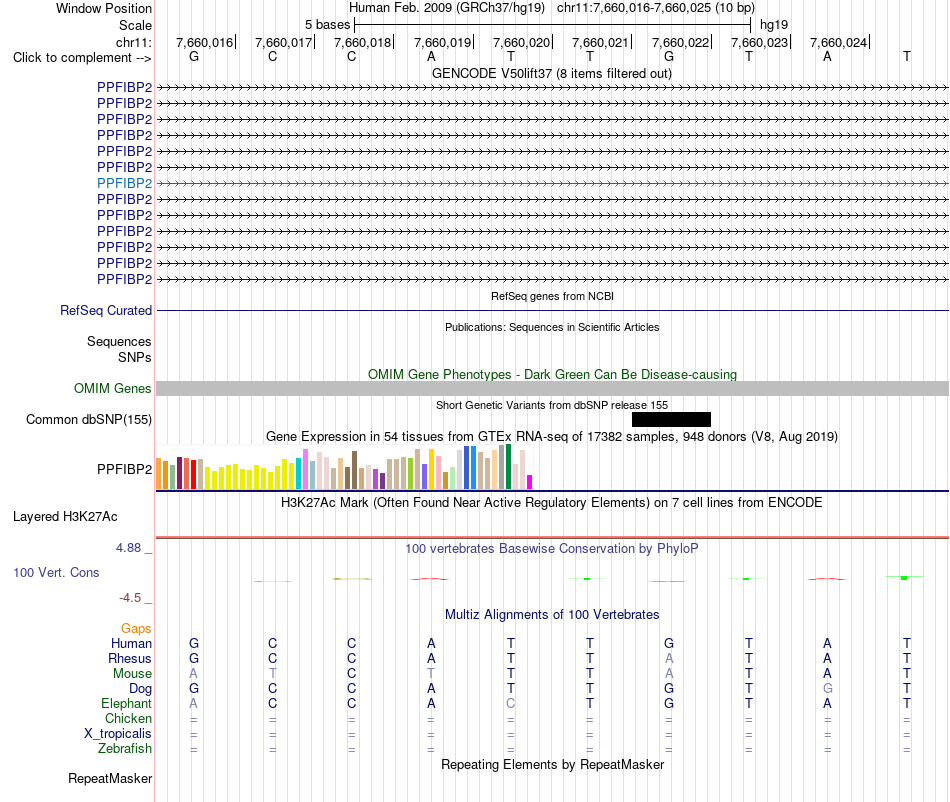This screenshot has width=950, height=802.
Task: Click the Dog species label
Action: pyautogui.click(x=141, y=689)
